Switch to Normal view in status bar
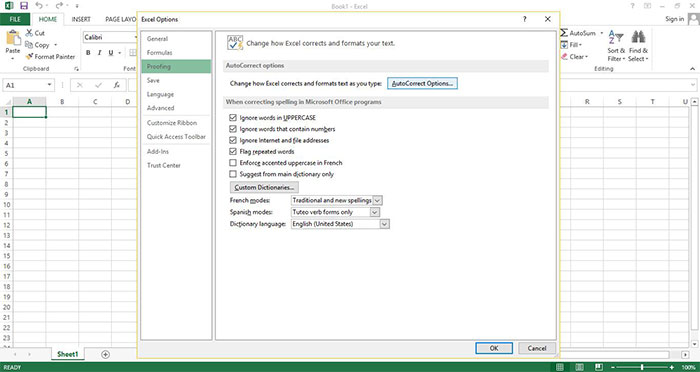 560,367
